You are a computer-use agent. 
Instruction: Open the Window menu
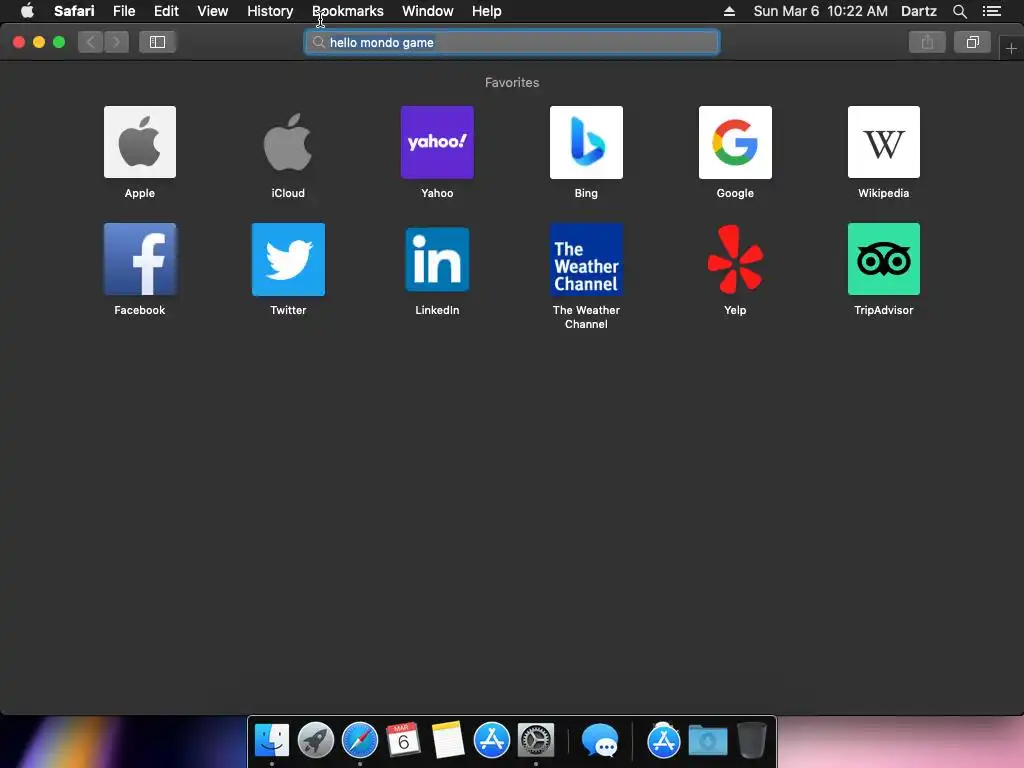428,11
